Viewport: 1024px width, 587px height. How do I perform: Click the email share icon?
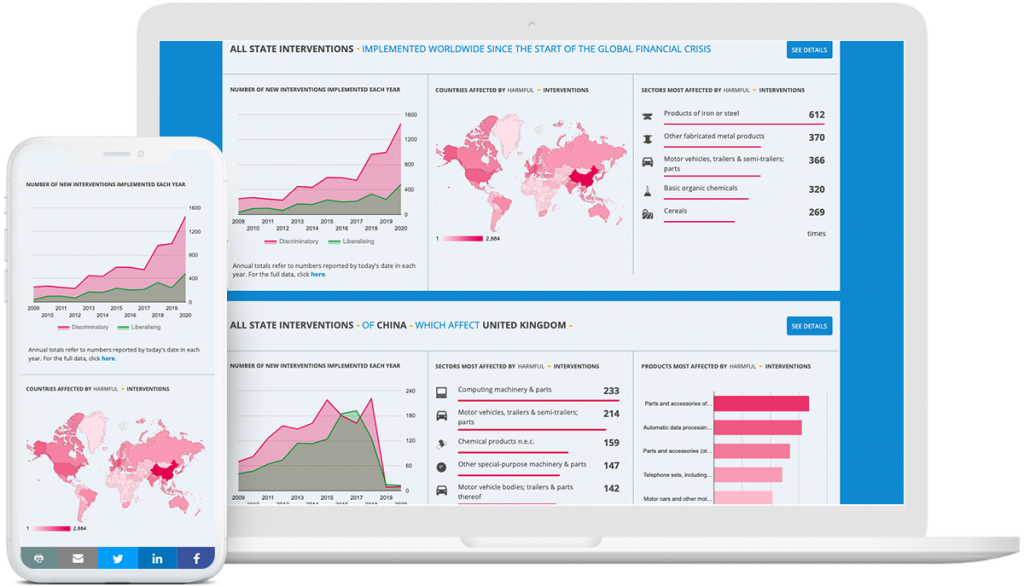78,558
